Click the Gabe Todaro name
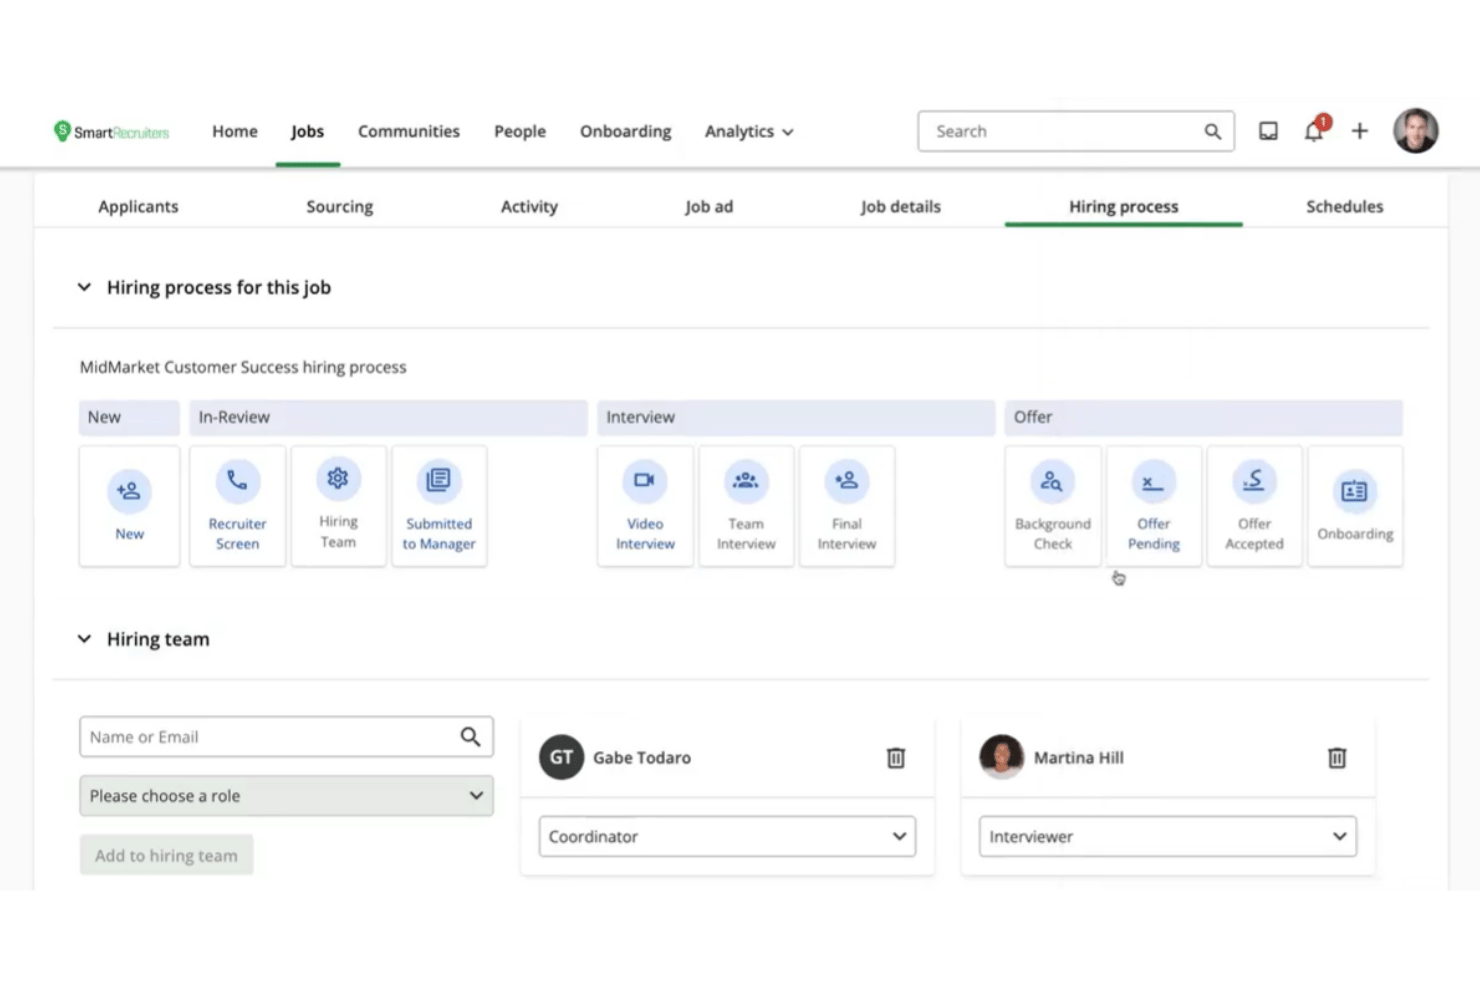This screenshot has width=1480, height=987. pyautogui.click(x=642, y=758)
